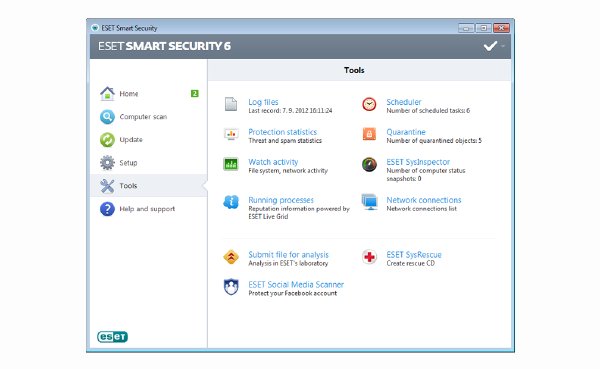
Task: Open the Watch activity link
Action: point(273,162)
